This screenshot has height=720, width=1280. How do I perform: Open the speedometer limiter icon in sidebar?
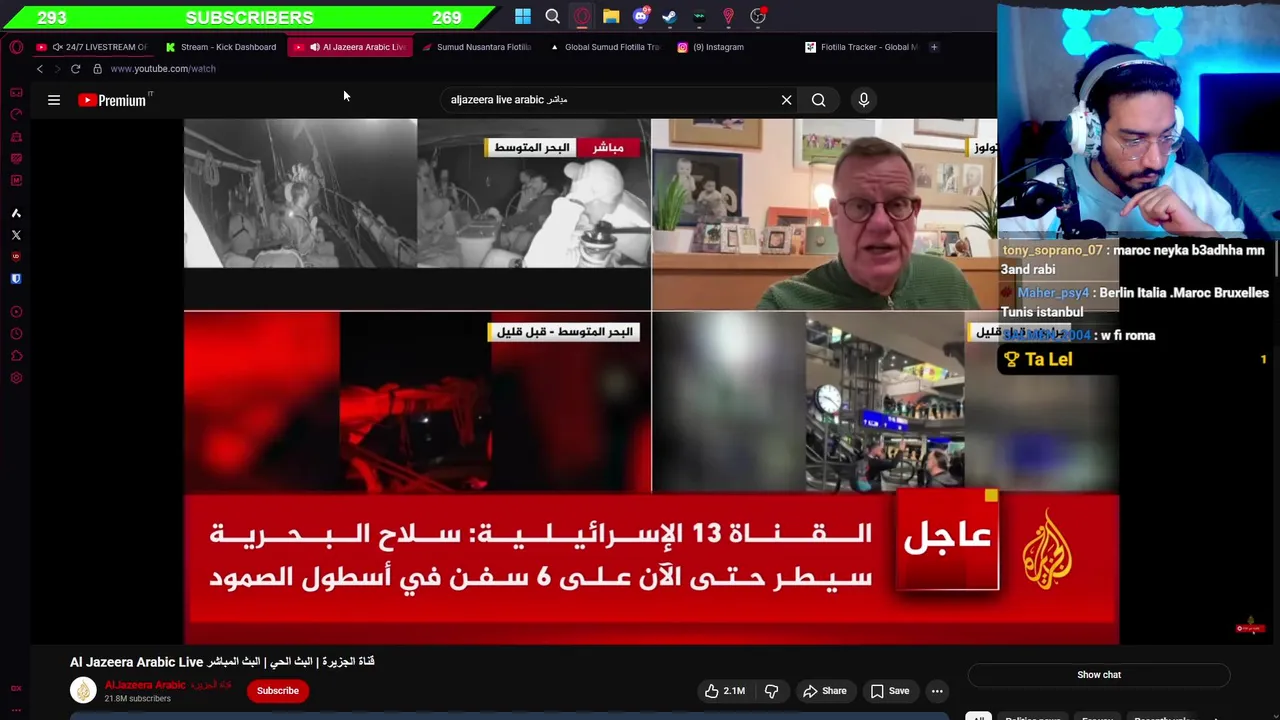coord(16,114)
